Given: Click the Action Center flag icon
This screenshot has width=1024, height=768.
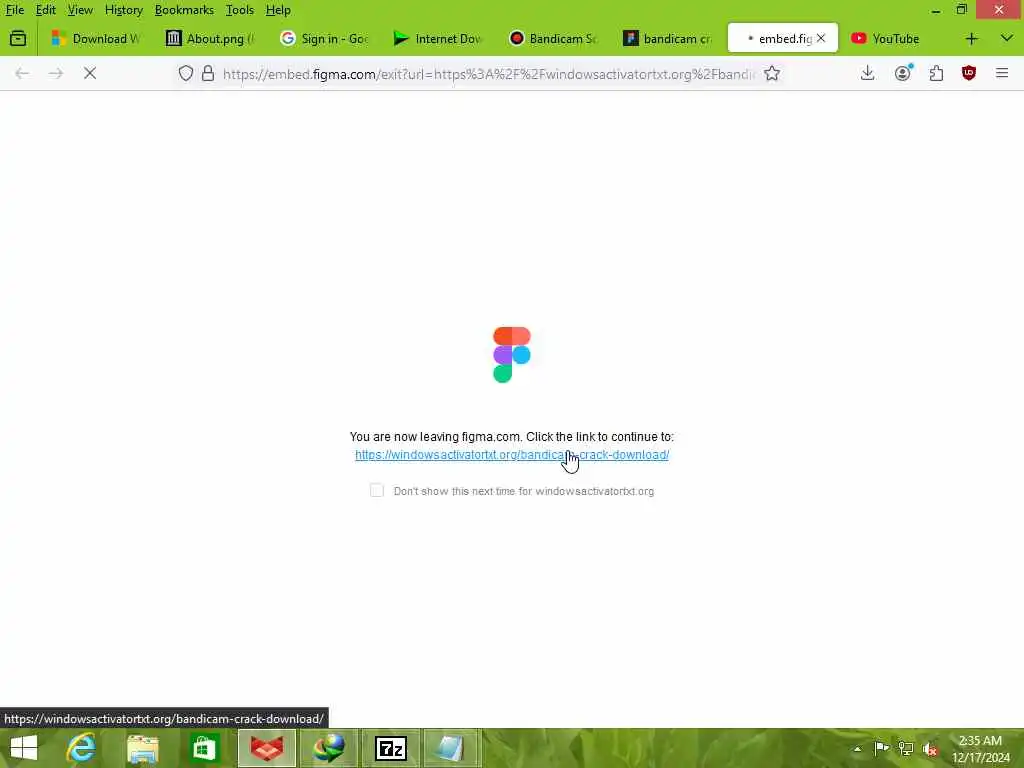Looking at the screenshot, I should coord(881,748).
